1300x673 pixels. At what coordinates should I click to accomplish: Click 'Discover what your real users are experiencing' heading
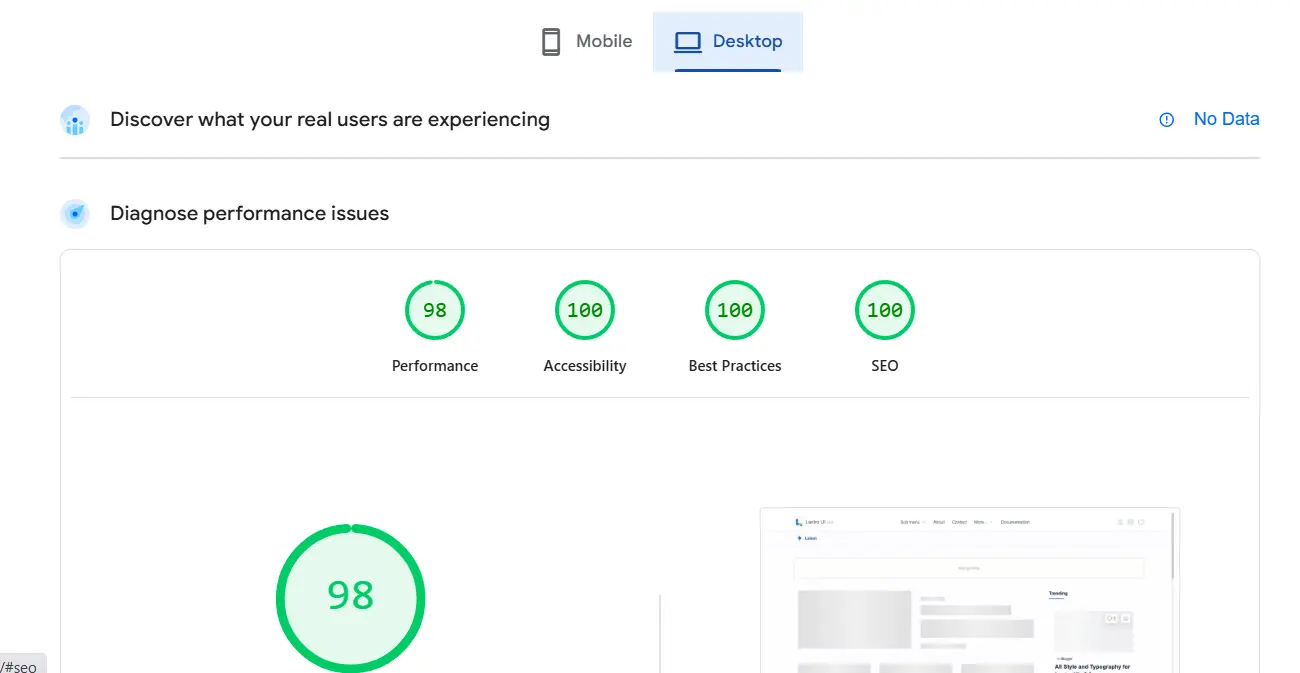330,120
